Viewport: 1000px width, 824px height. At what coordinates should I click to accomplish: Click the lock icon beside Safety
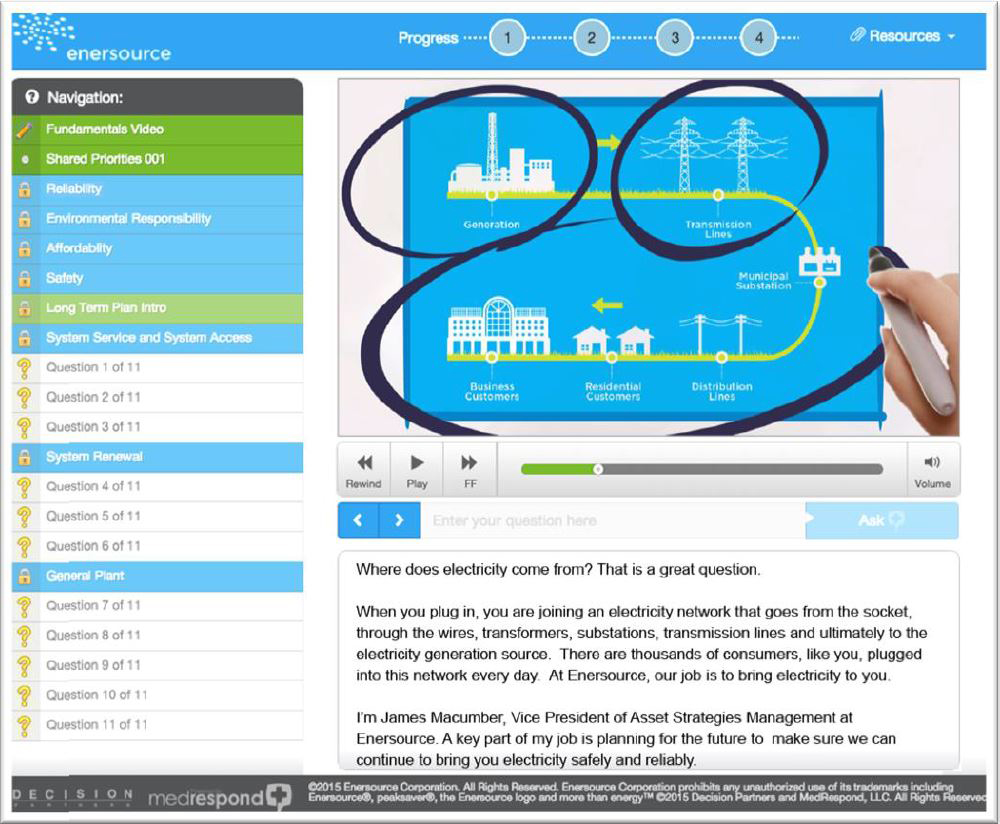(x=25, y=278)
